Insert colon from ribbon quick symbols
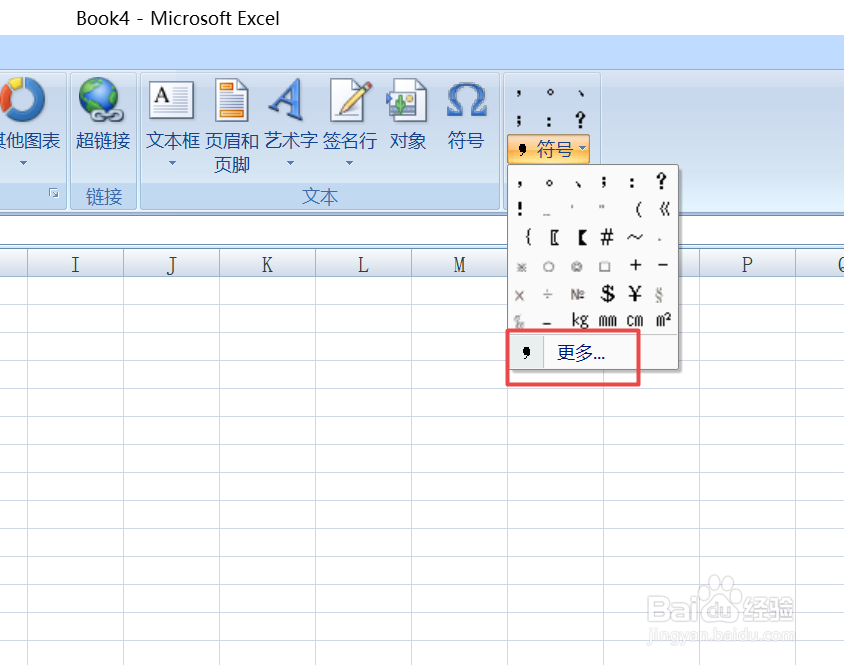The height and width of the screenshot is (665, 844). (x=549, y=121)
